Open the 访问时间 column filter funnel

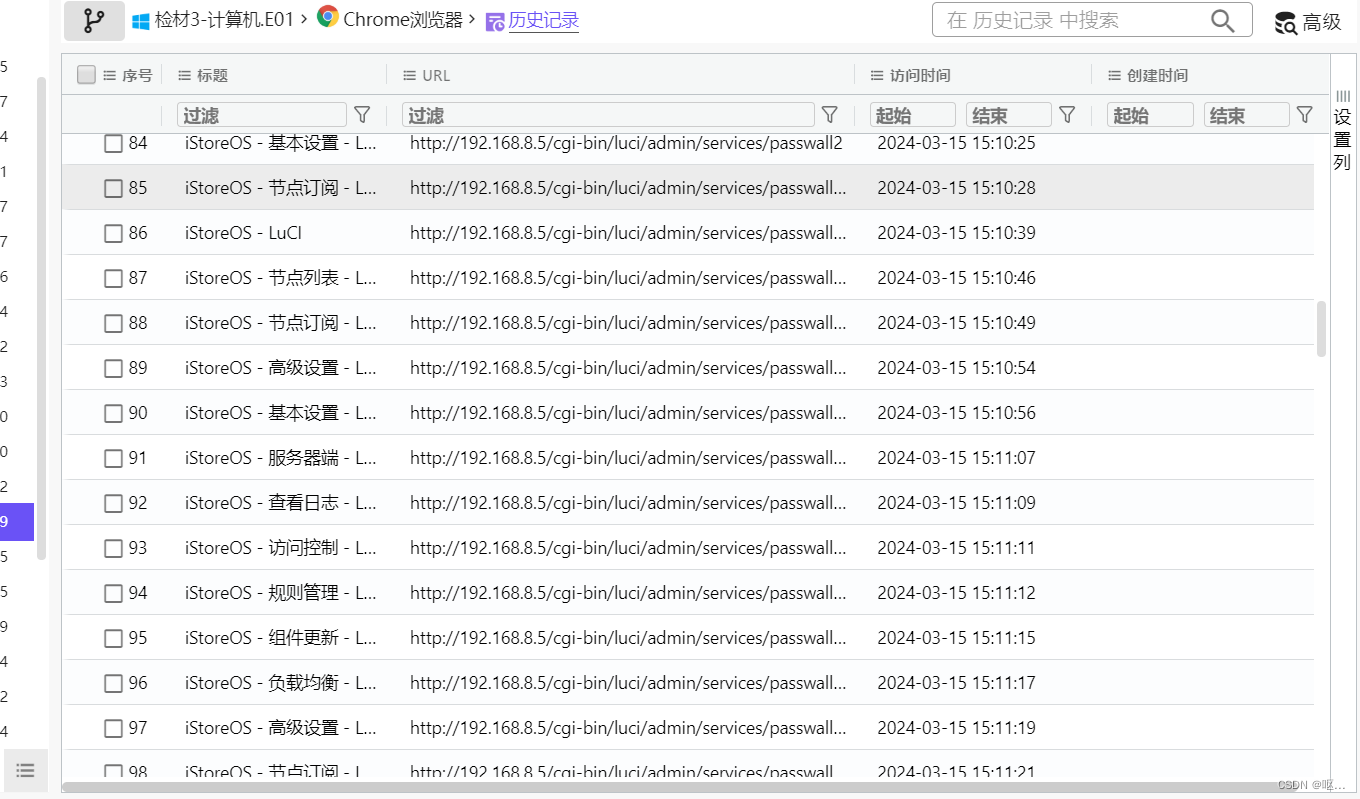[1067, 115]
